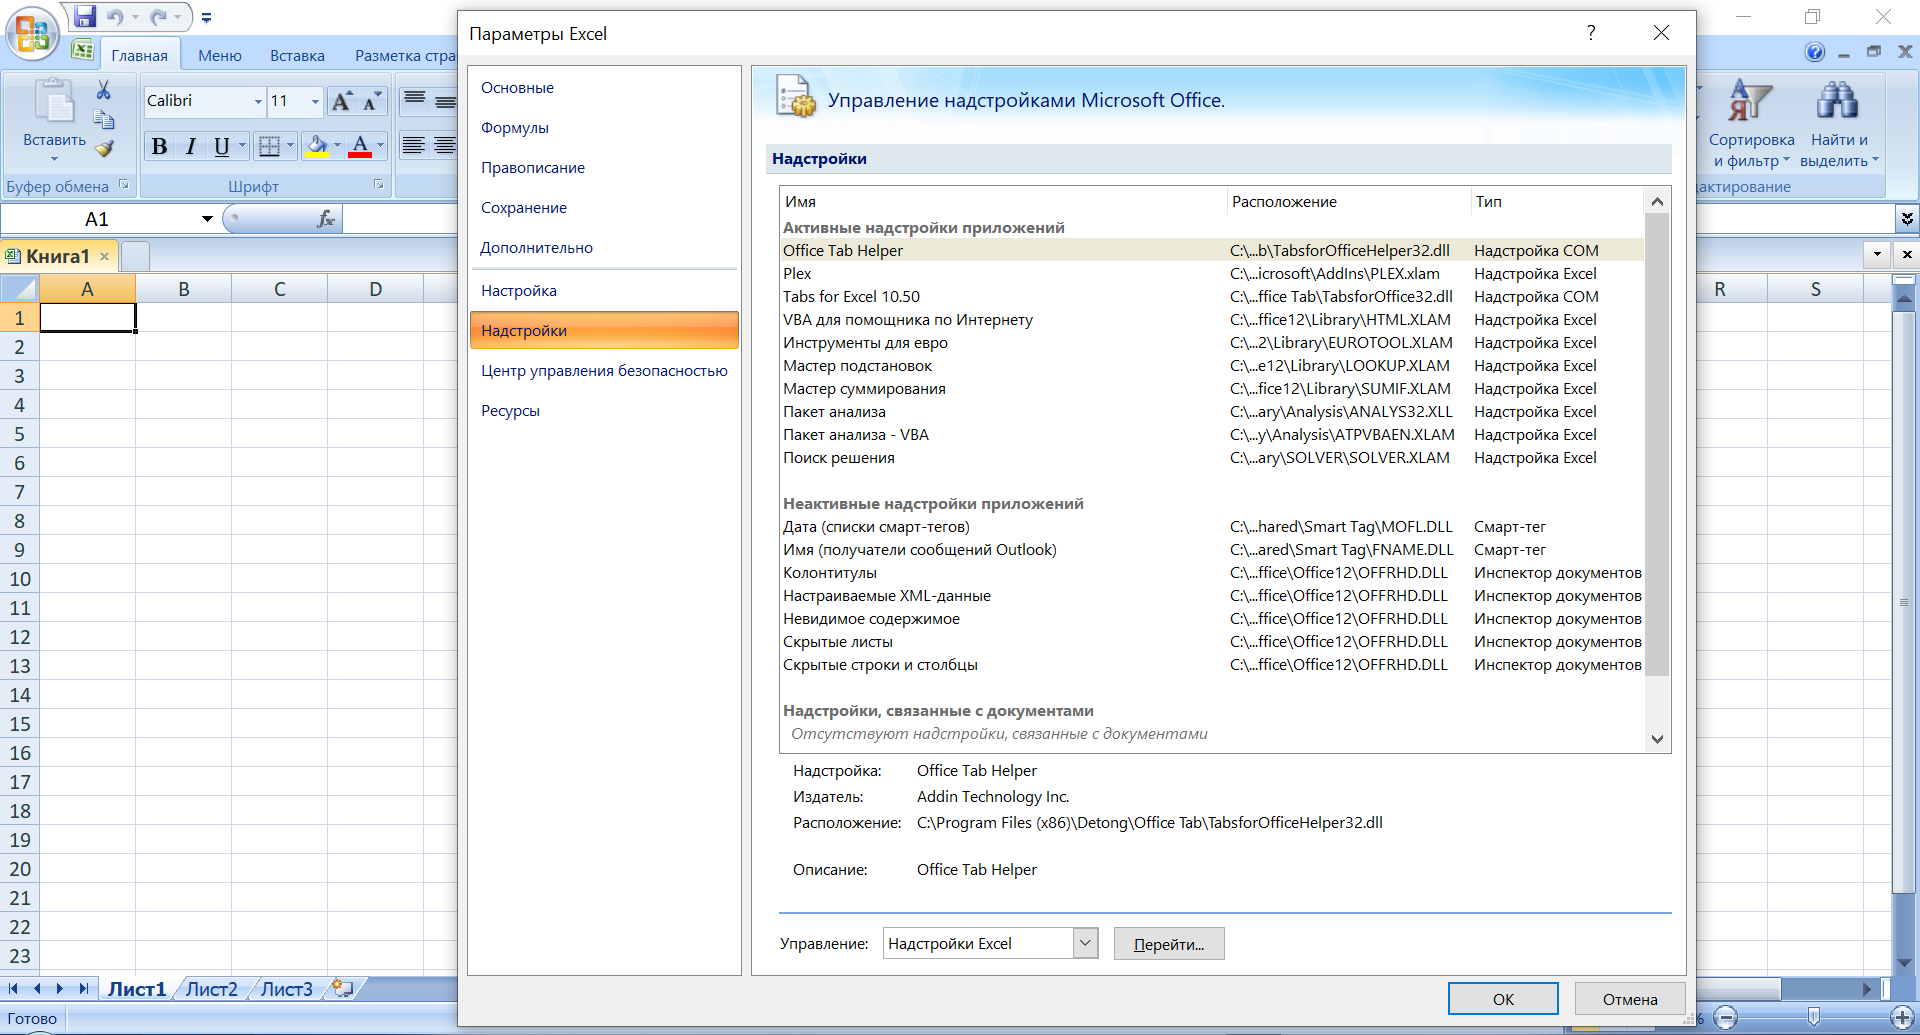Cancel the dialog with Отмена
The image size is (1920, 1035).
coord(1630,999)
